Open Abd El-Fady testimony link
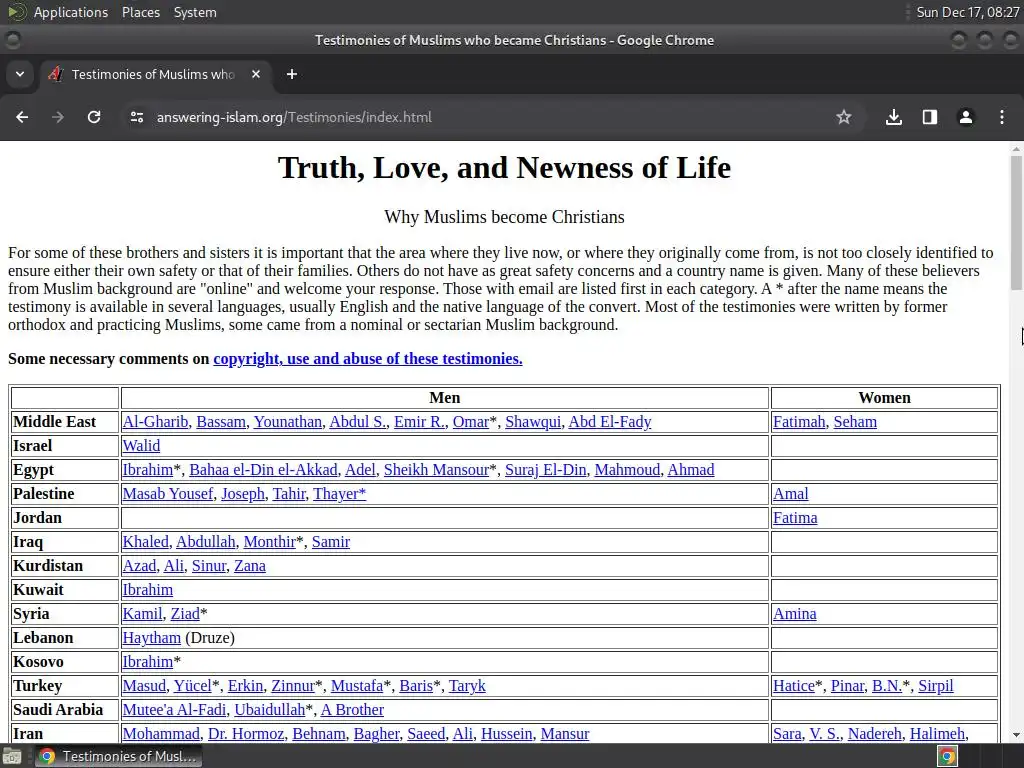The height and width of the screenshot is (768, 1024). (x=610, y=422)
